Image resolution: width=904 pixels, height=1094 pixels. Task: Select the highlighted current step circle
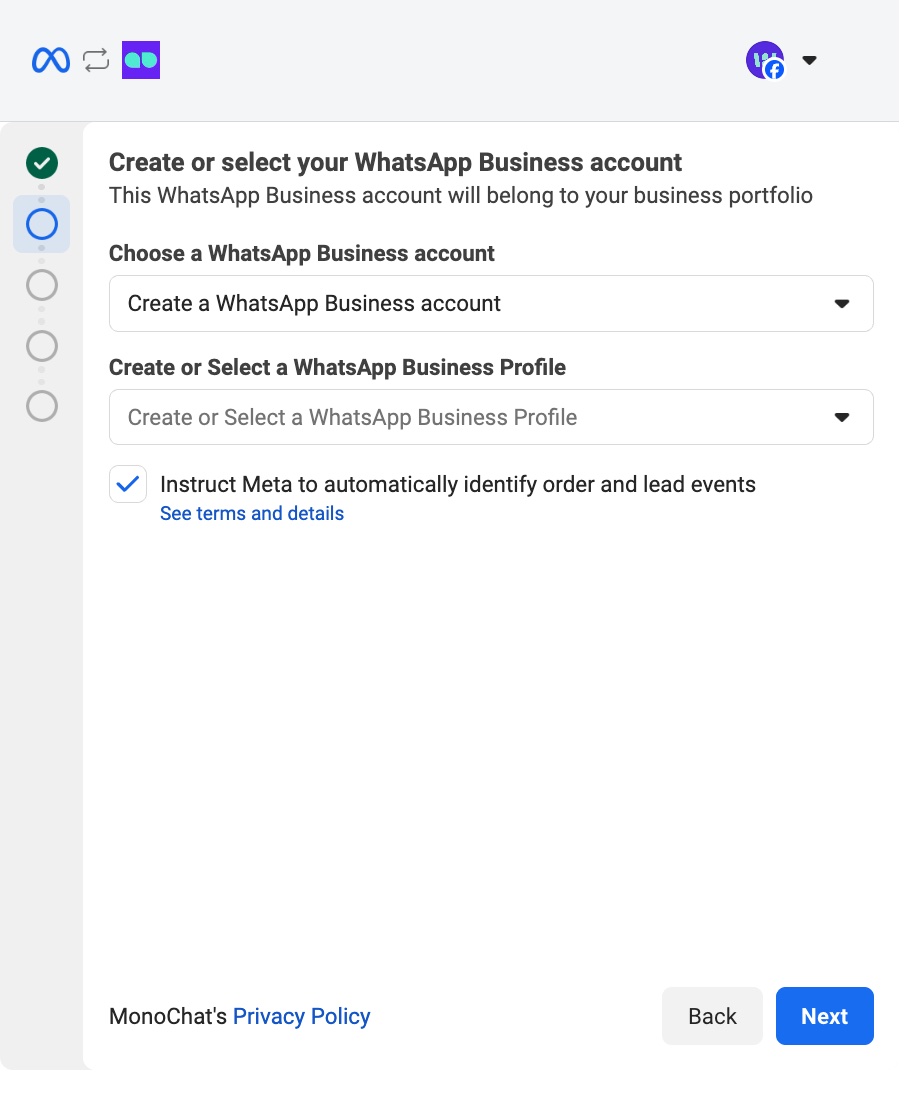(x=41, y=224)
